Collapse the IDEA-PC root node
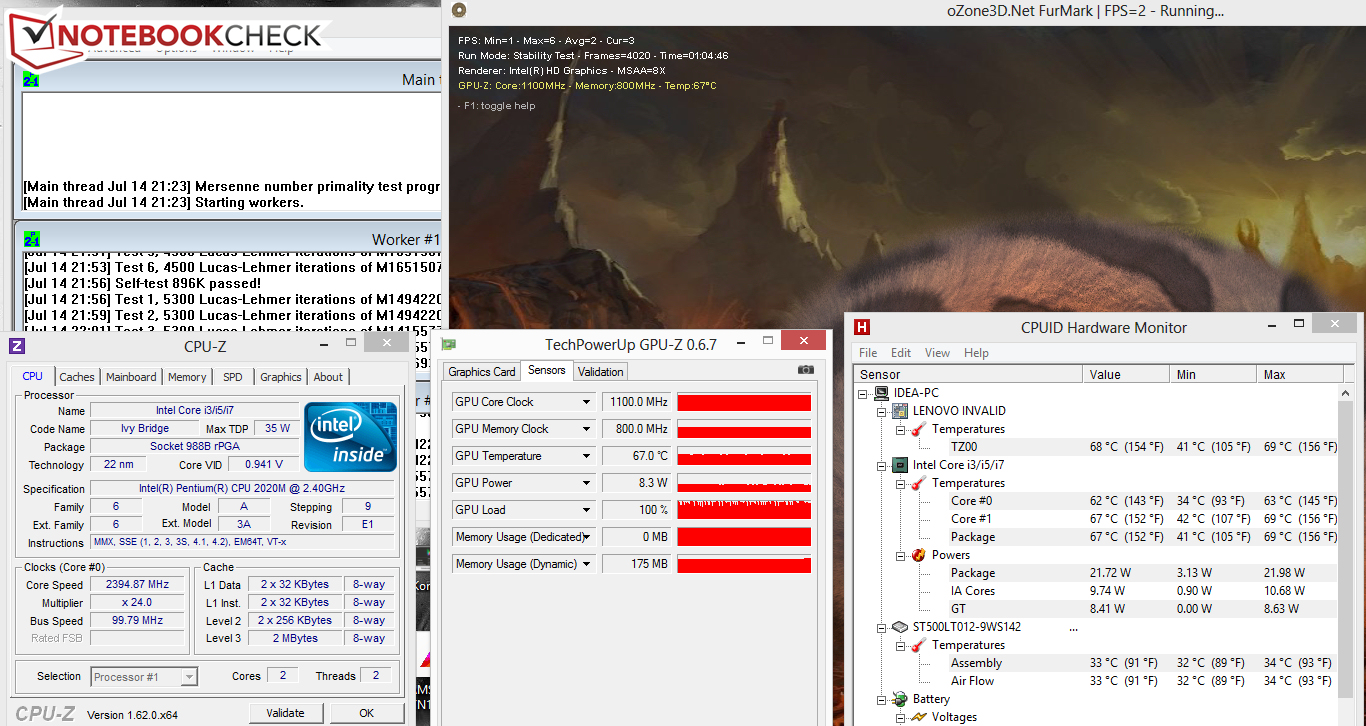This screenshot has height=726, width=1366. tap(864, 393)
